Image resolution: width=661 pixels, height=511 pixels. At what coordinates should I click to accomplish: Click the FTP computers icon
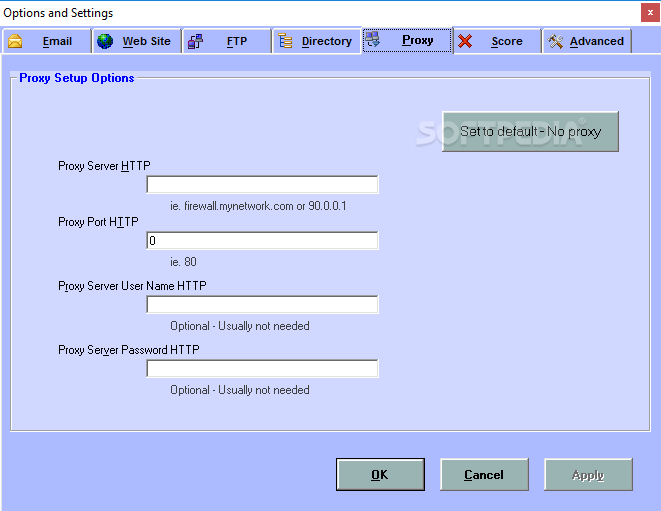pos(195,41)
